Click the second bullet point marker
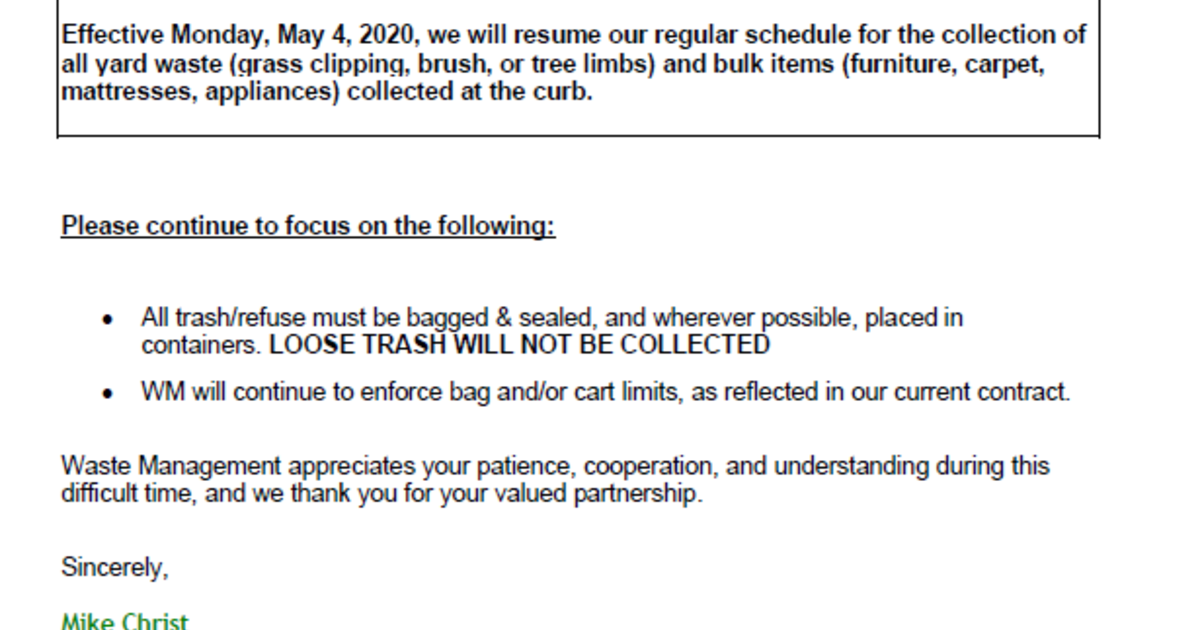Viewport: 1200px width, 630px height. (108, 393)
